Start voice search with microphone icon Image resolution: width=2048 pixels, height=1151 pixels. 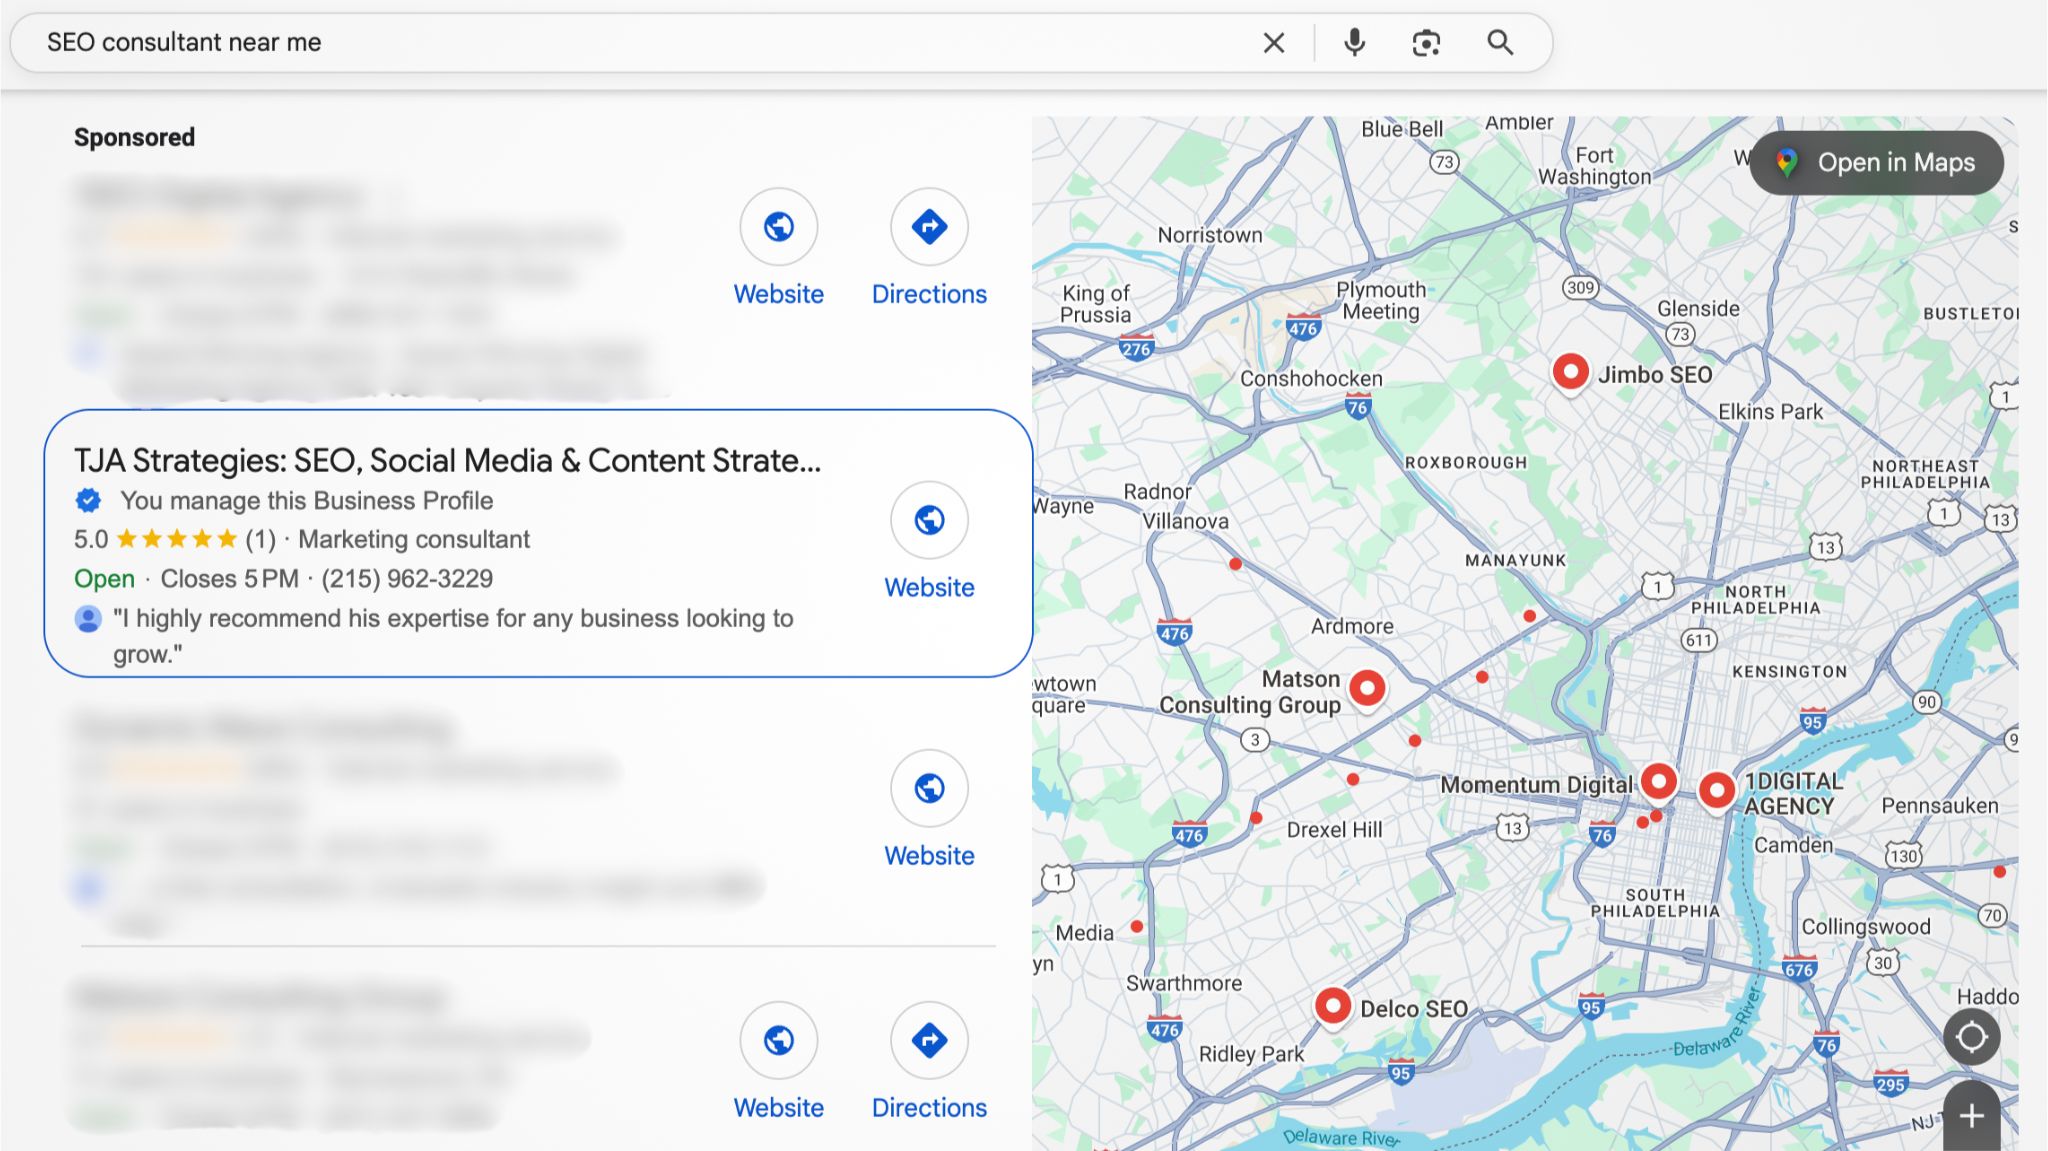pos(1354,43)
